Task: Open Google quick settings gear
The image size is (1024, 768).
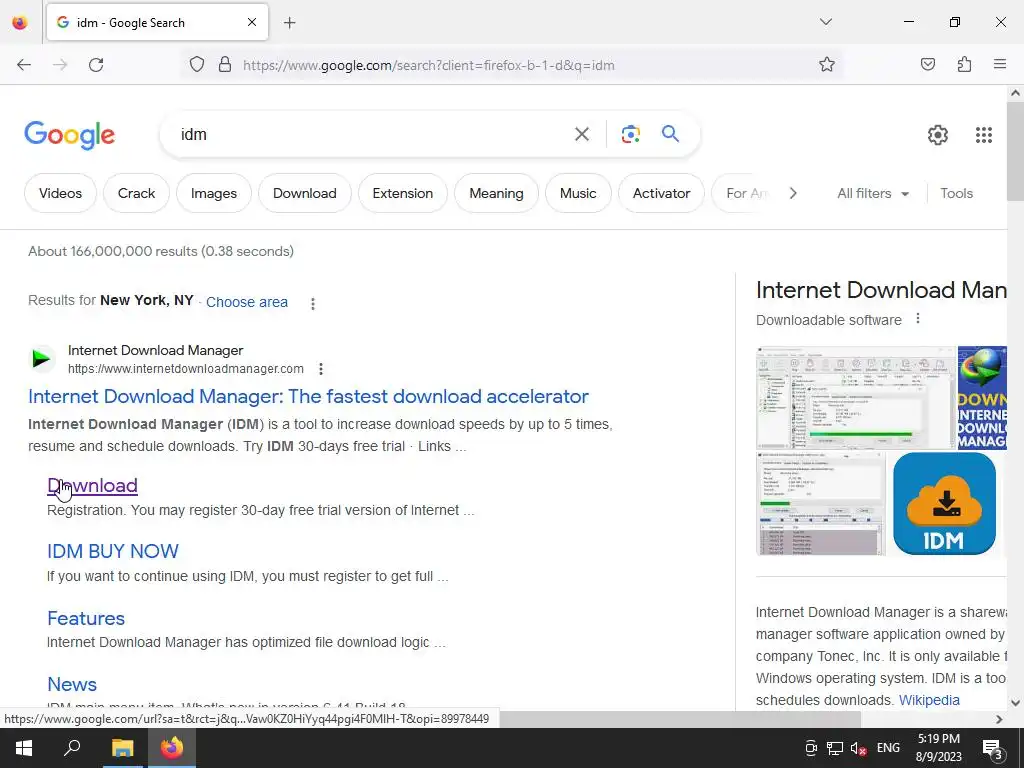Action: tap(938, 135)
